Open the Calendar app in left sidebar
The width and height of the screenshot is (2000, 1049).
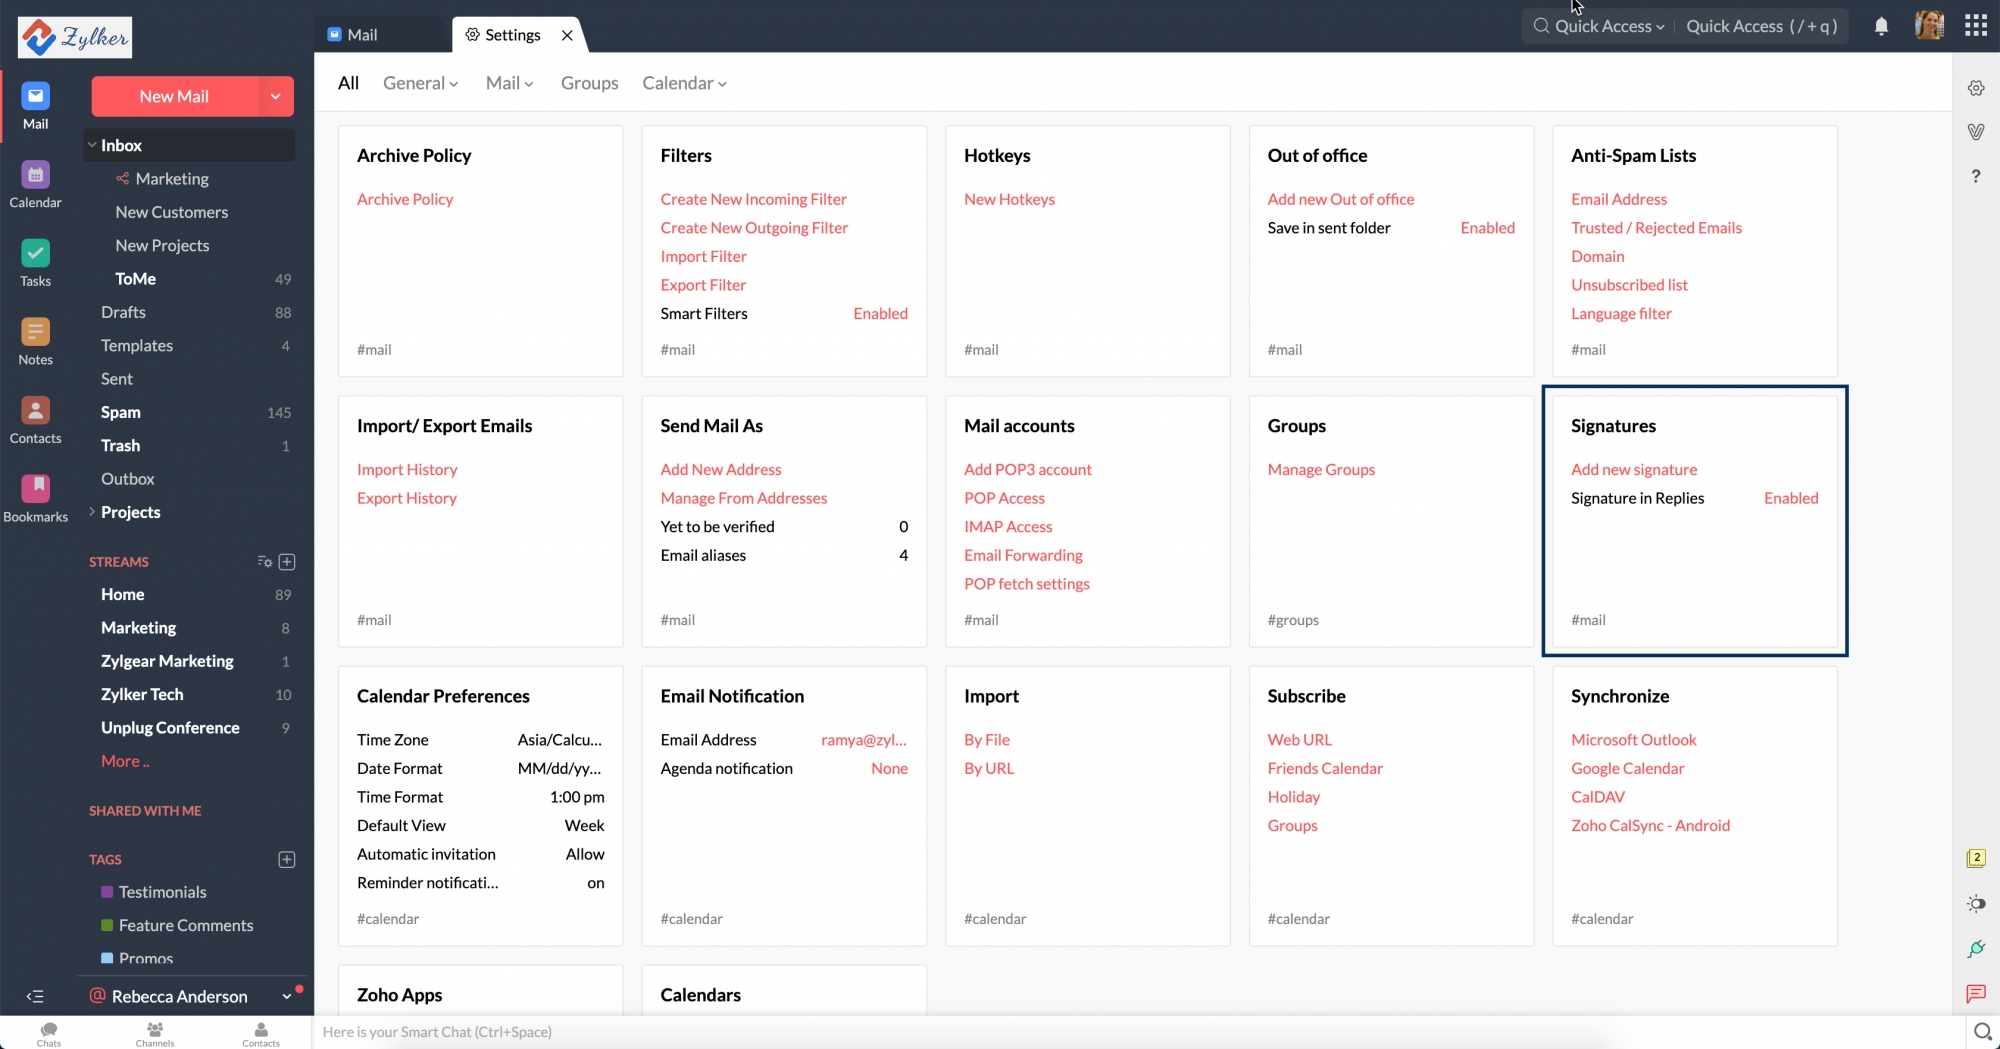(35, 185)
